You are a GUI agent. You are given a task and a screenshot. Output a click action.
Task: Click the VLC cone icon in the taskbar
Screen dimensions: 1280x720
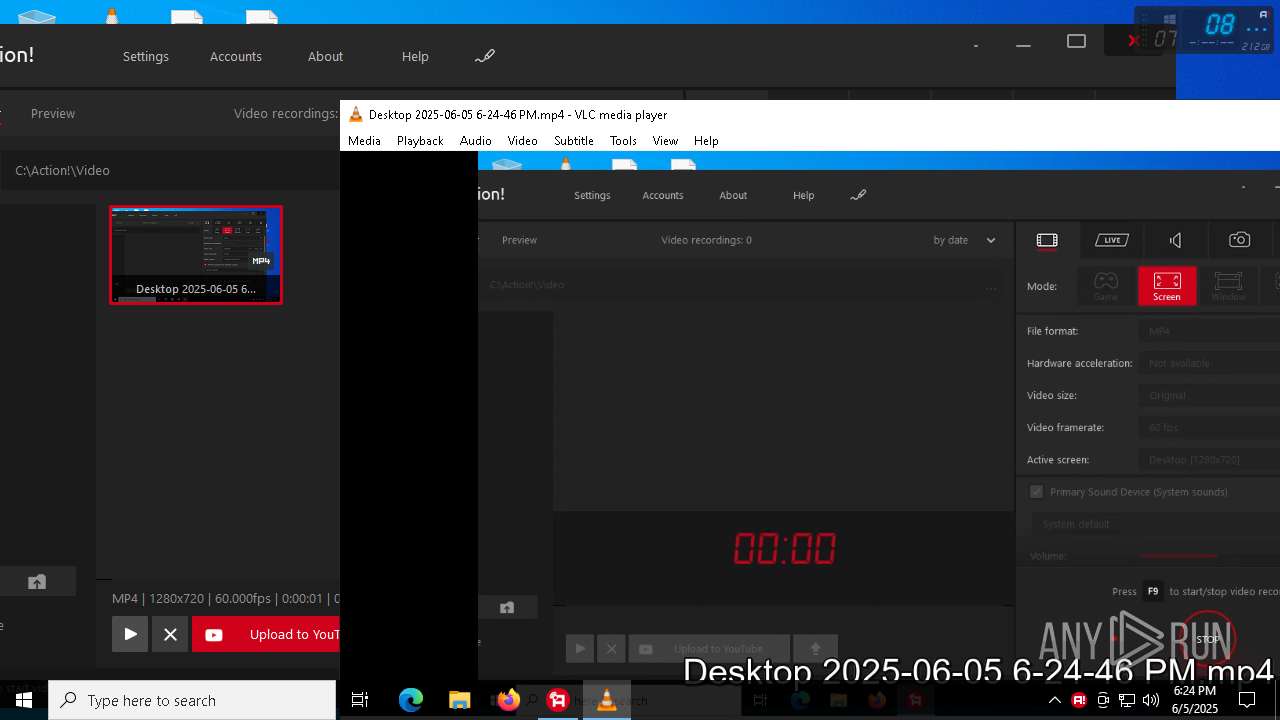pyautogui.click(x=607, y=700)
